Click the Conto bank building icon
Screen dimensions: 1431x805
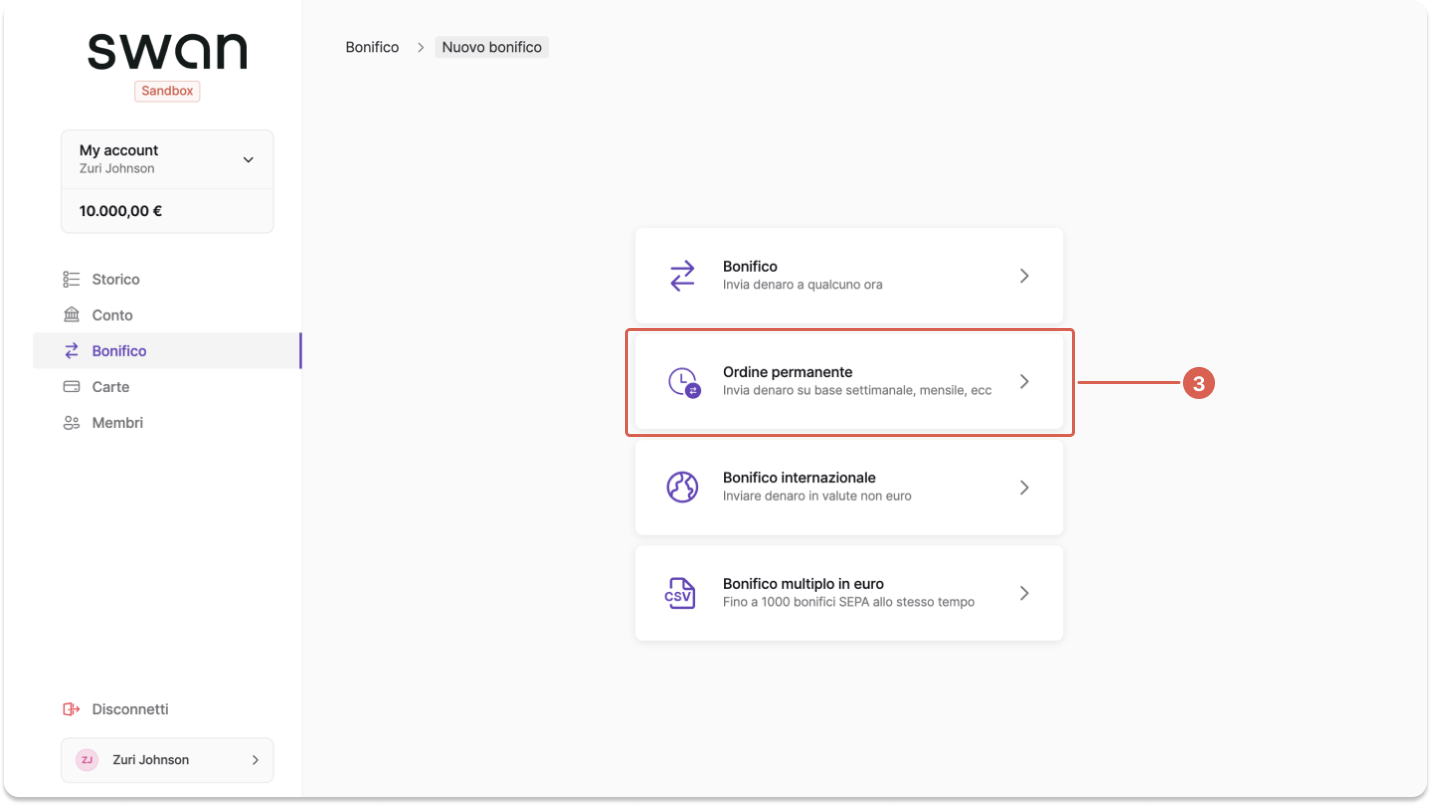click(x=71, y=315)
